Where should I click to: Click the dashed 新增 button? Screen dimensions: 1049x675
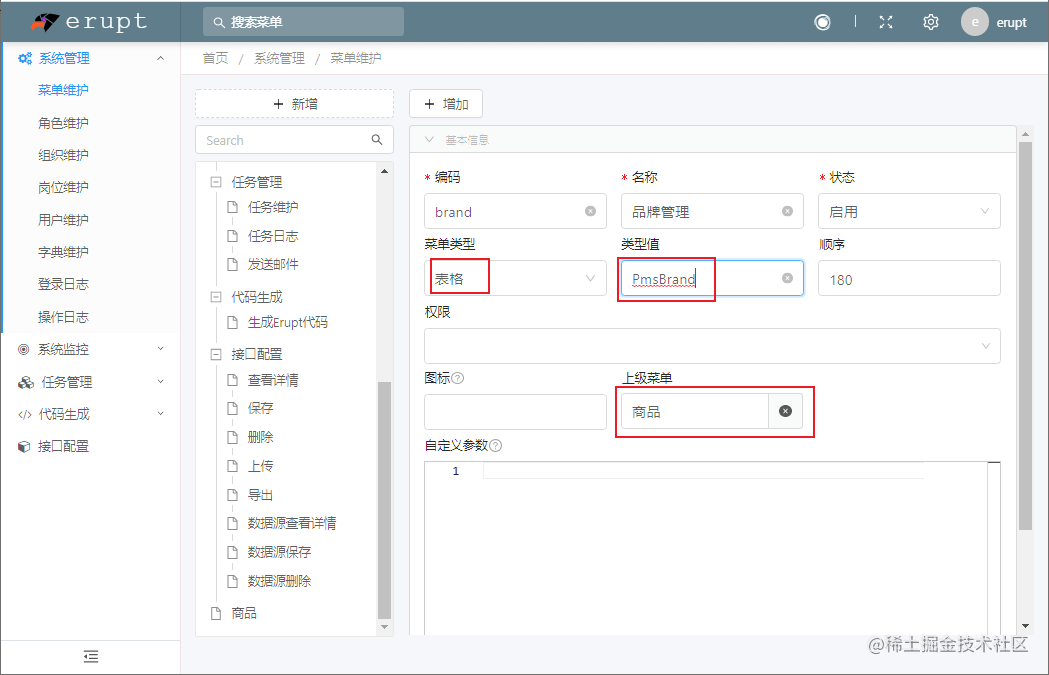(294, 104)
